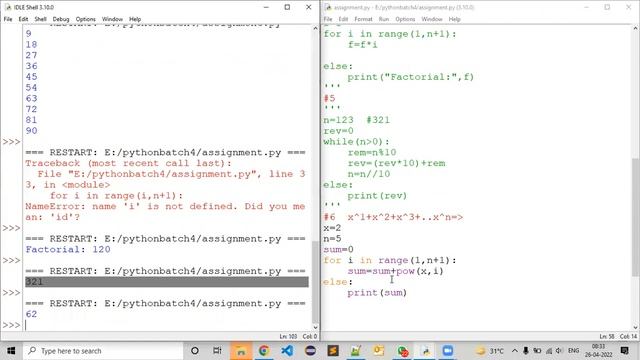This screenshot has height=360, width=640.
Task: Launch Visual Studio Code from taskbar
Action: pos(287,351)
